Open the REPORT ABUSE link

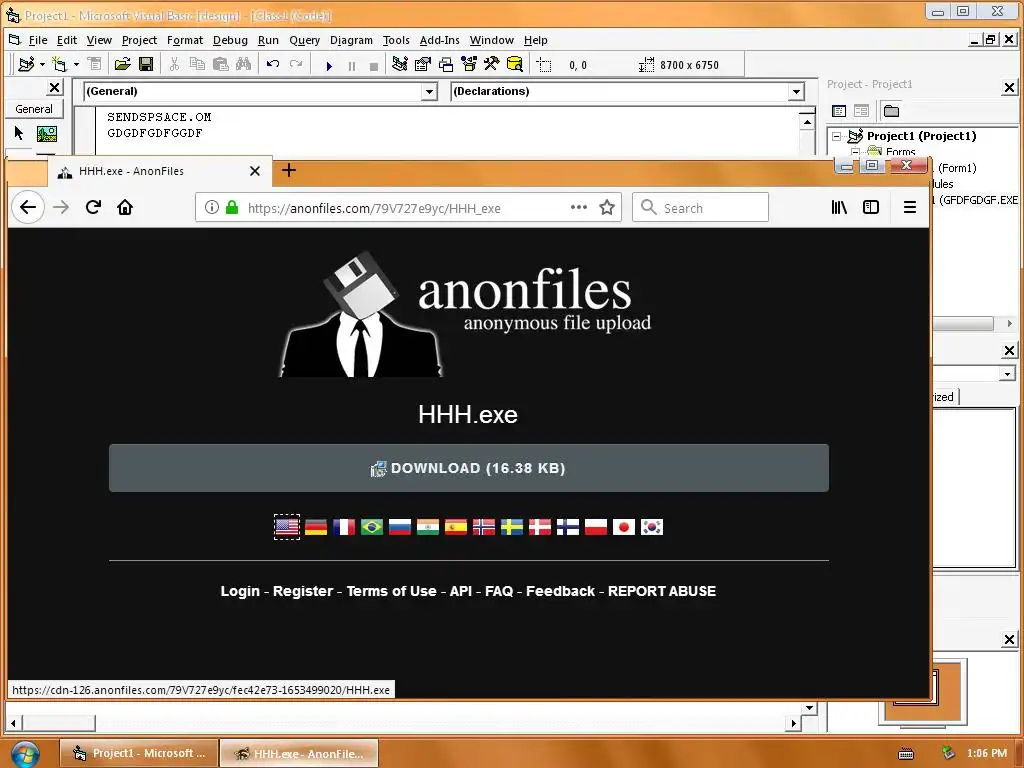662,591
